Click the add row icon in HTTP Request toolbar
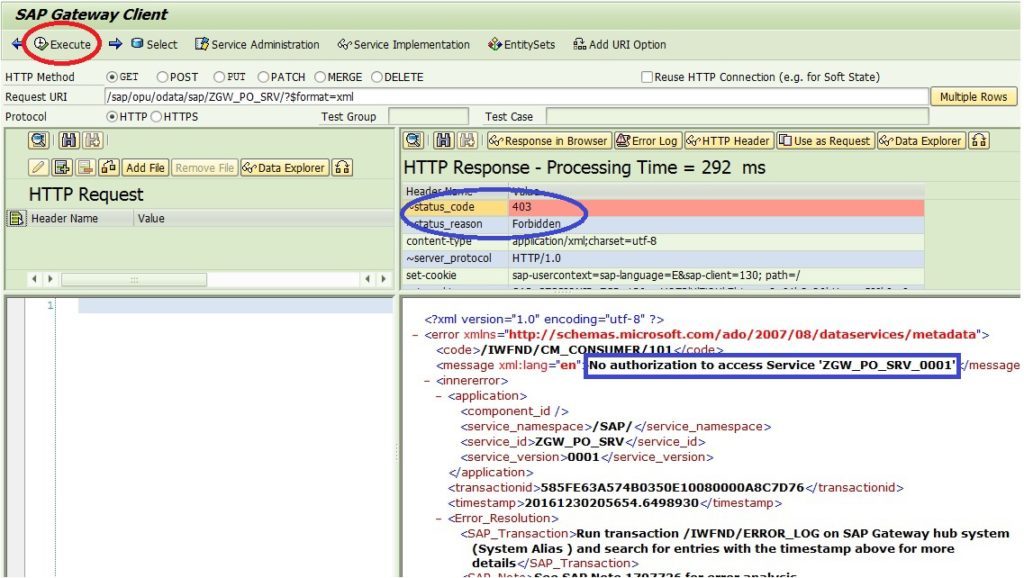 pyautogui.click(x=62, y=168)
